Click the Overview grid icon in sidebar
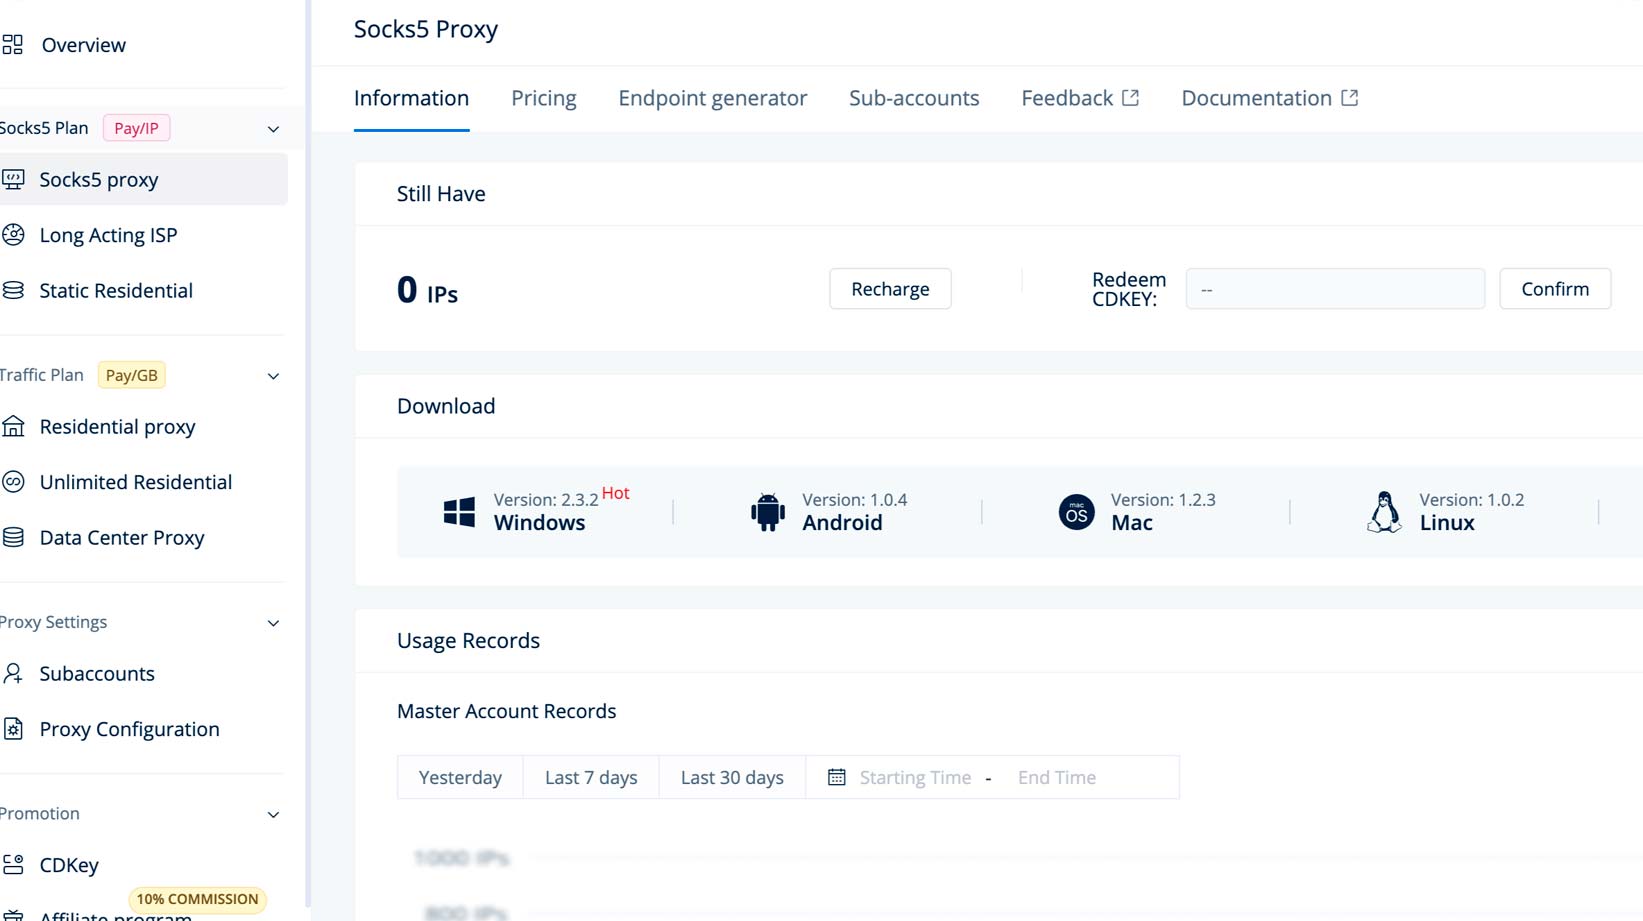This screenshot has height=921, width=1643. 13,45
